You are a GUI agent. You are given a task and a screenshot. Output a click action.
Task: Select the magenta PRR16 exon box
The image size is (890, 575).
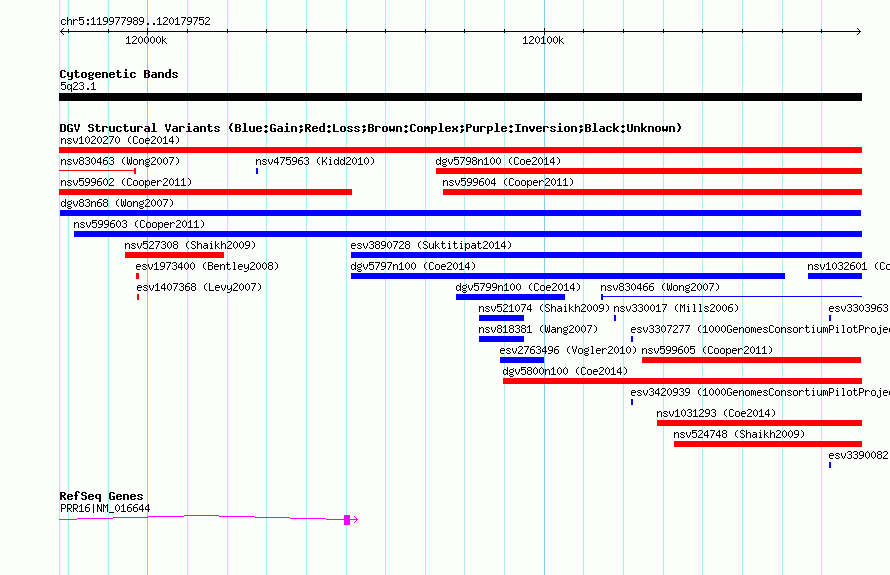(x=347, y=520)
